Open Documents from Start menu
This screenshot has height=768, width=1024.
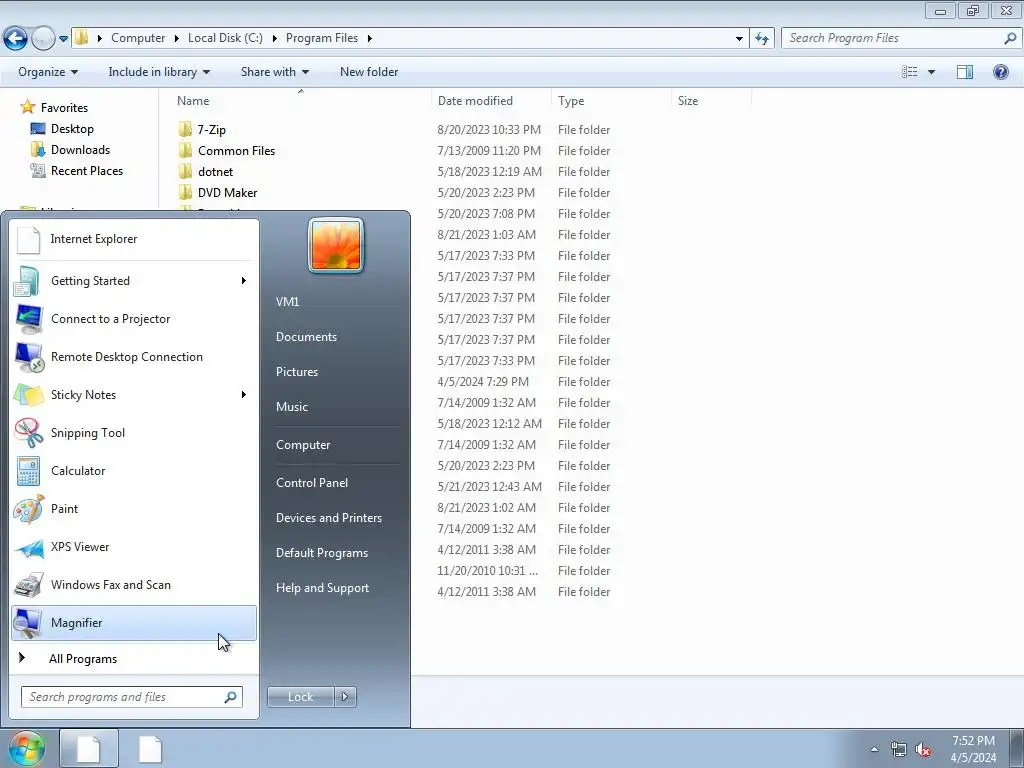click(306, 337)
